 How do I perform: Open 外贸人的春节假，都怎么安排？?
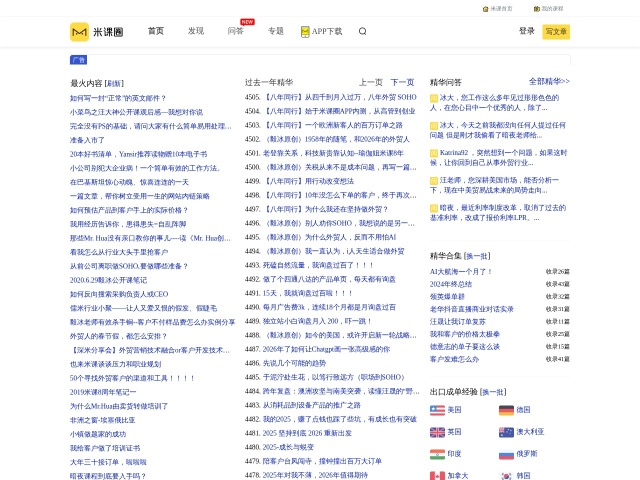(x=118, y=336)
